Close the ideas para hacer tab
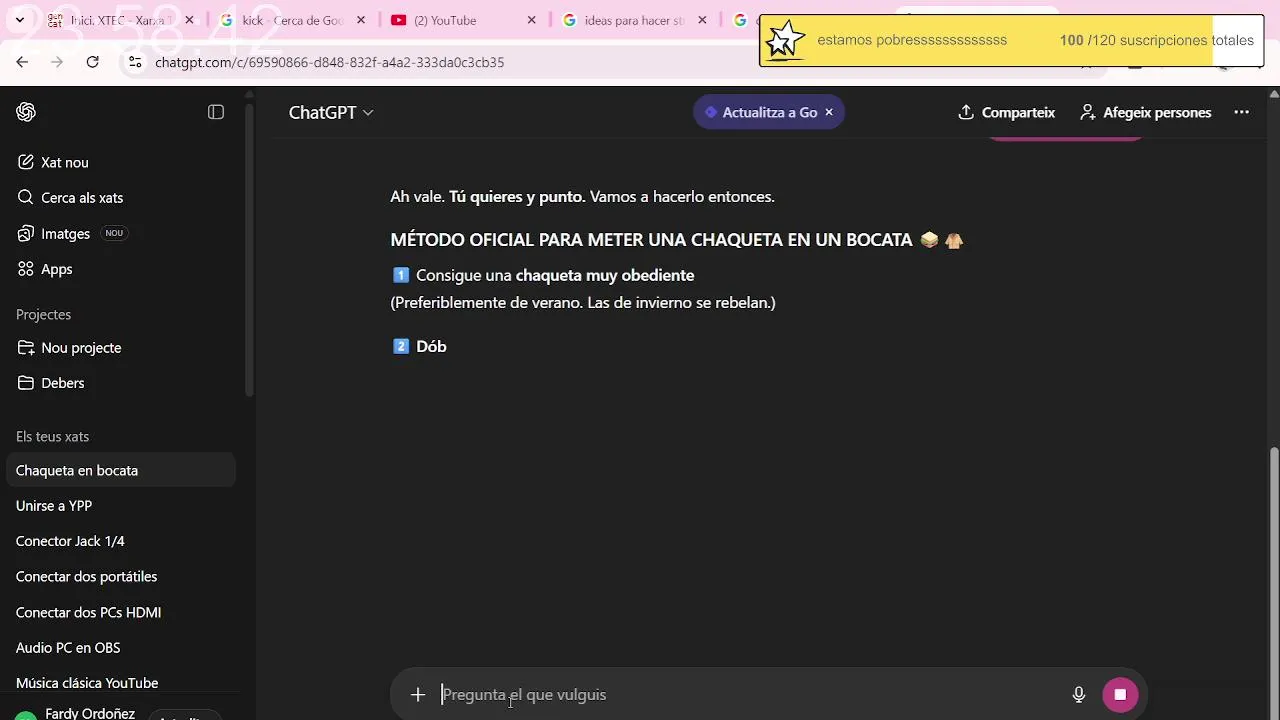The width and height of the screenshot is (1280, 720). pyautogui.click(x=702, y=20)
